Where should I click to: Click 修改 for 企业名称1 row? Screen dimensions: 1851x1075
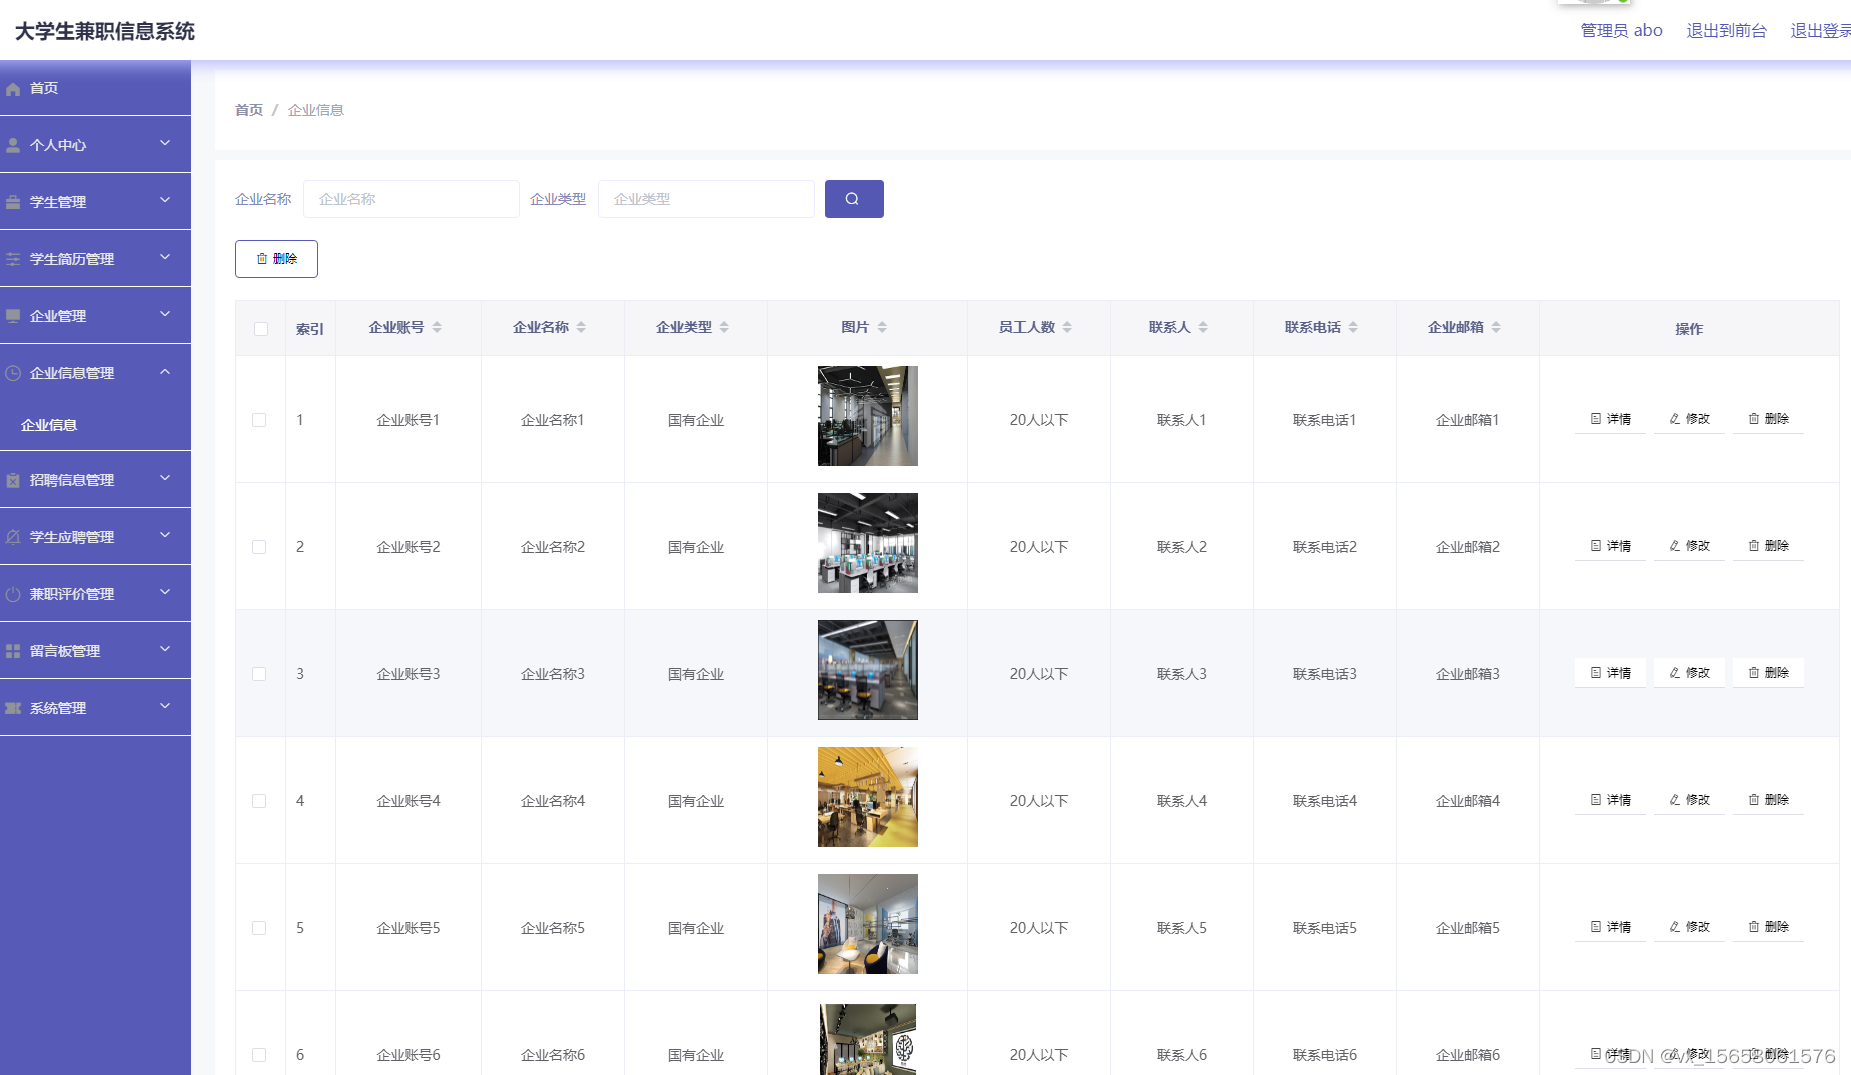[x=1689, y=419]
